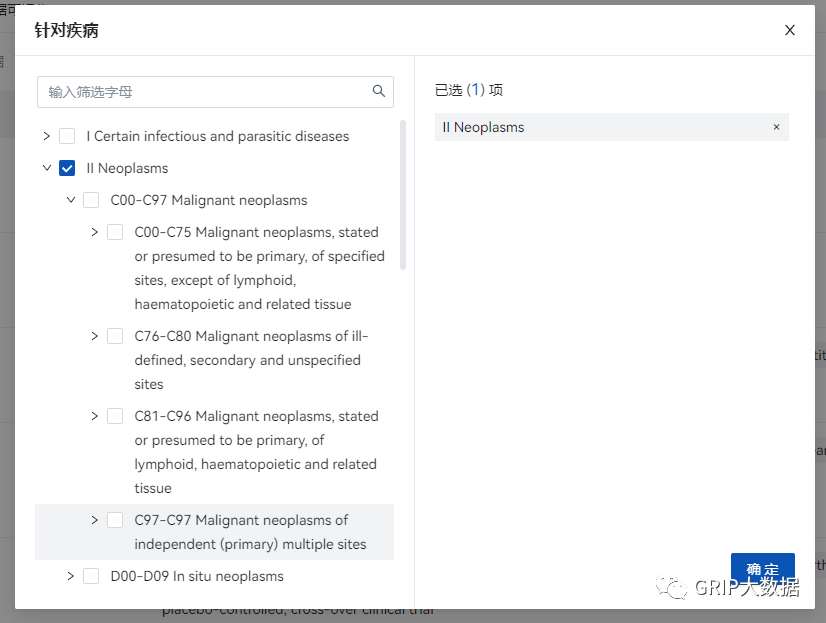Image resolution: width=826 pixels, height=623 pixels.
Task: Expand C97-C97 multiple sites node
Action: click(x=95, y=520)
